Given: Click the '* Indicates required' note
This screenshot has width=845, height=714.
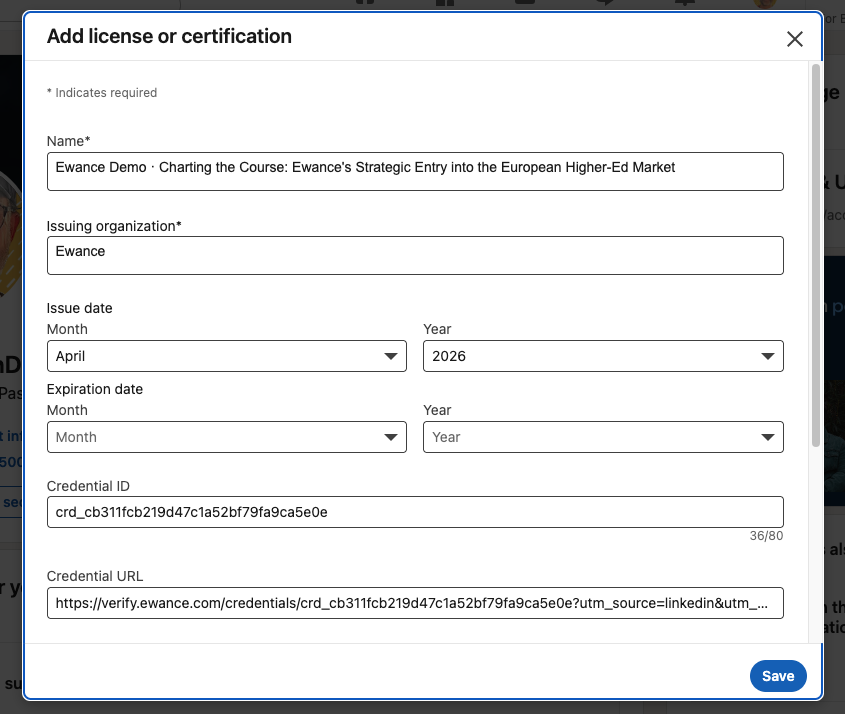Looking at the screenshot, I should [x=102, y=93].
